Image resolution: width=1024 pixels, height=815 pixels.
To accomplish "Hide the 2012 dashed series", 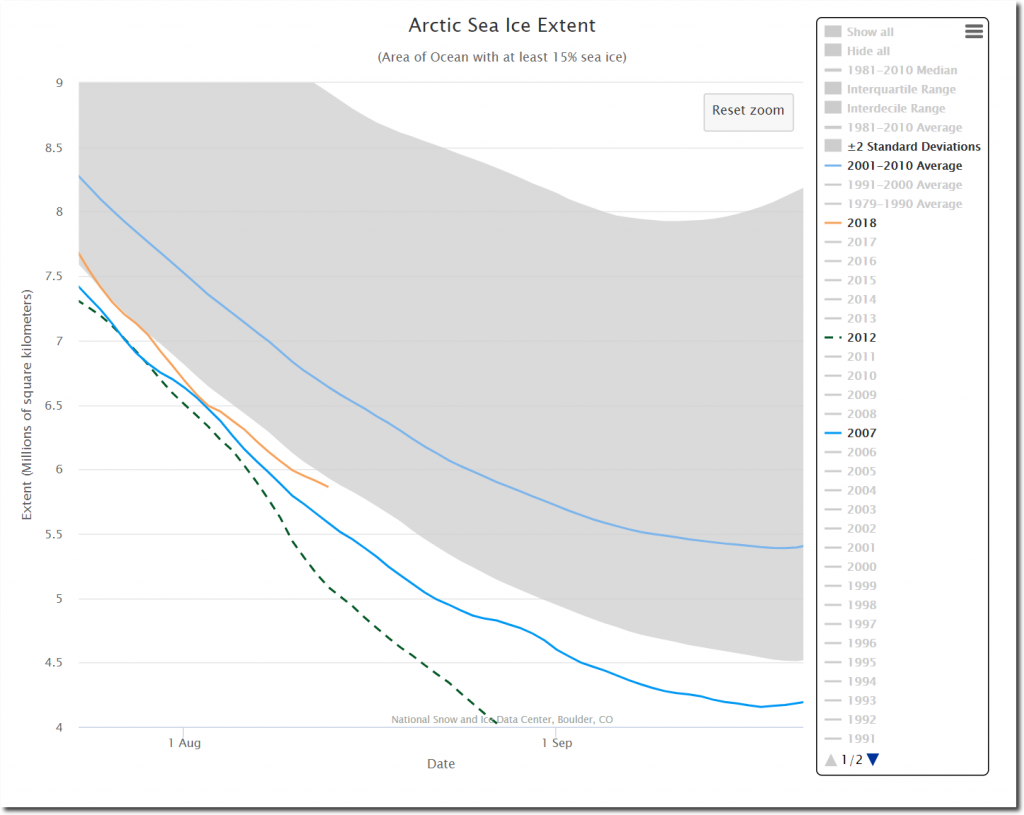I will (x=861, y=338).
